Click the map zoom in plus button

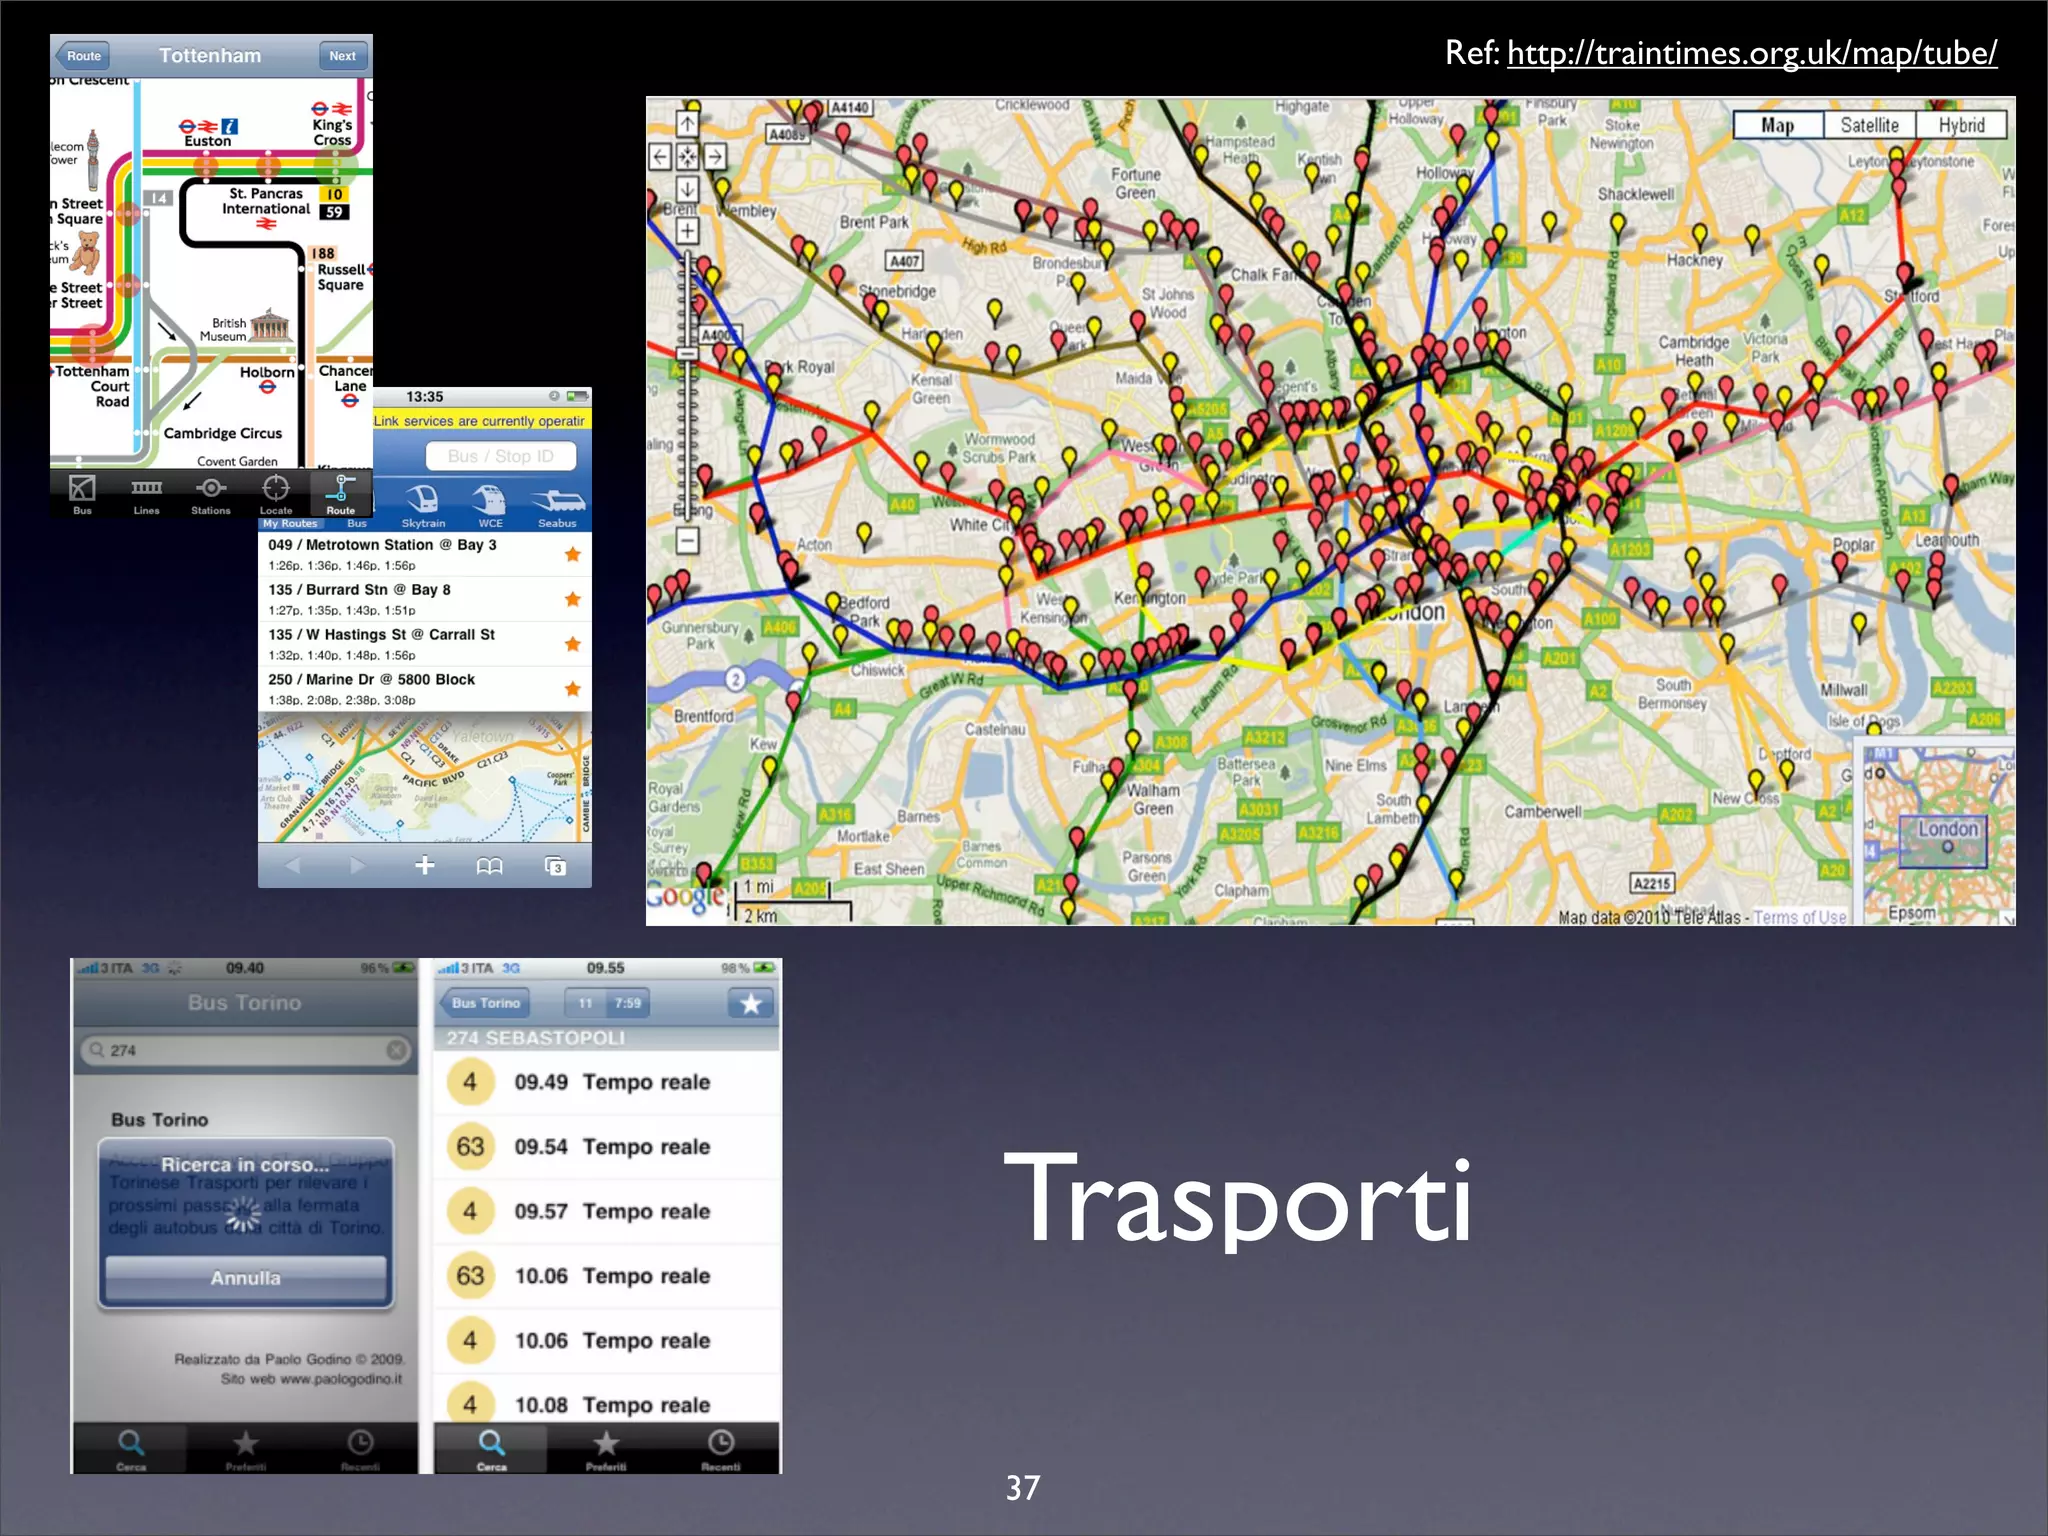click(688, 230)
